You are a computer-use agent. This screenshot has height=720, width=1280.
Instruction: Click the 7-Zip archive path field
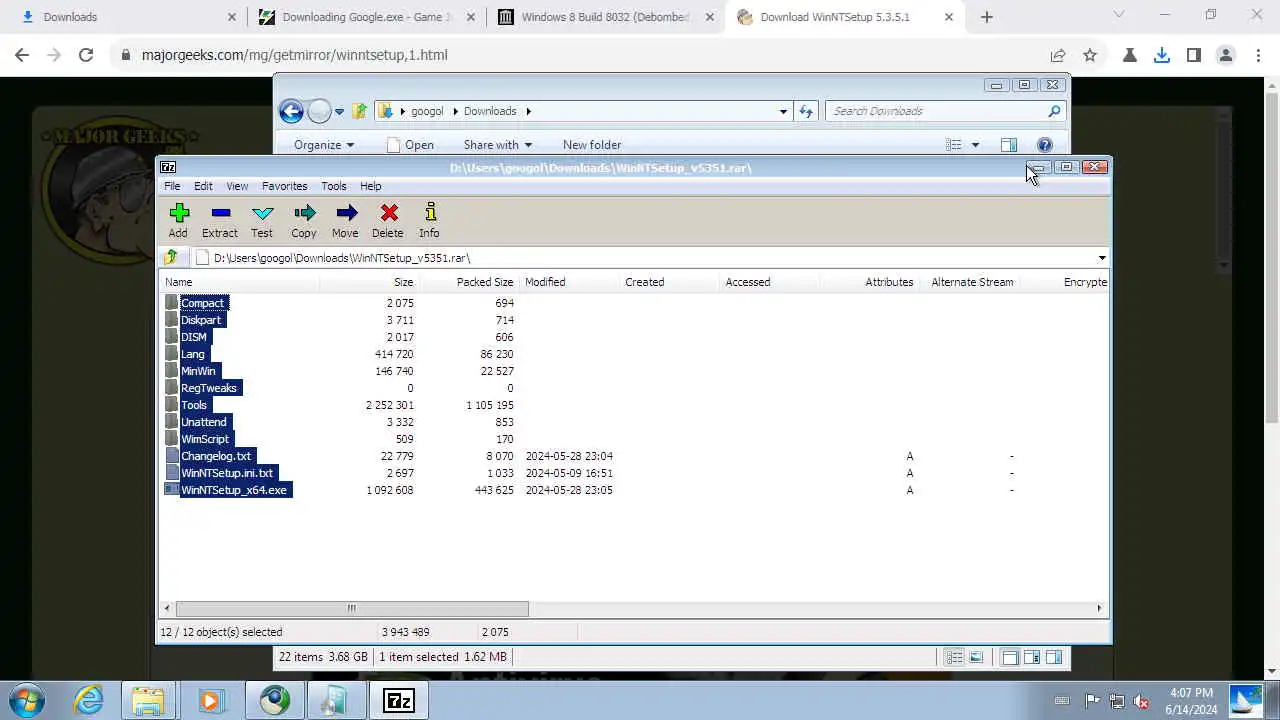(645, 258)
